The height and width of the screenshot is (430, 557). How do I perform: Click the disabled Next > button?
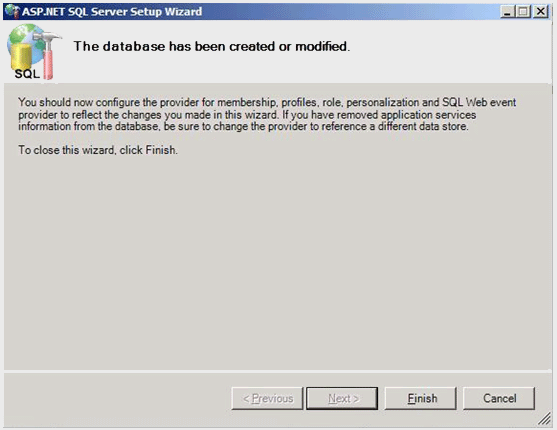coord(342,398)
